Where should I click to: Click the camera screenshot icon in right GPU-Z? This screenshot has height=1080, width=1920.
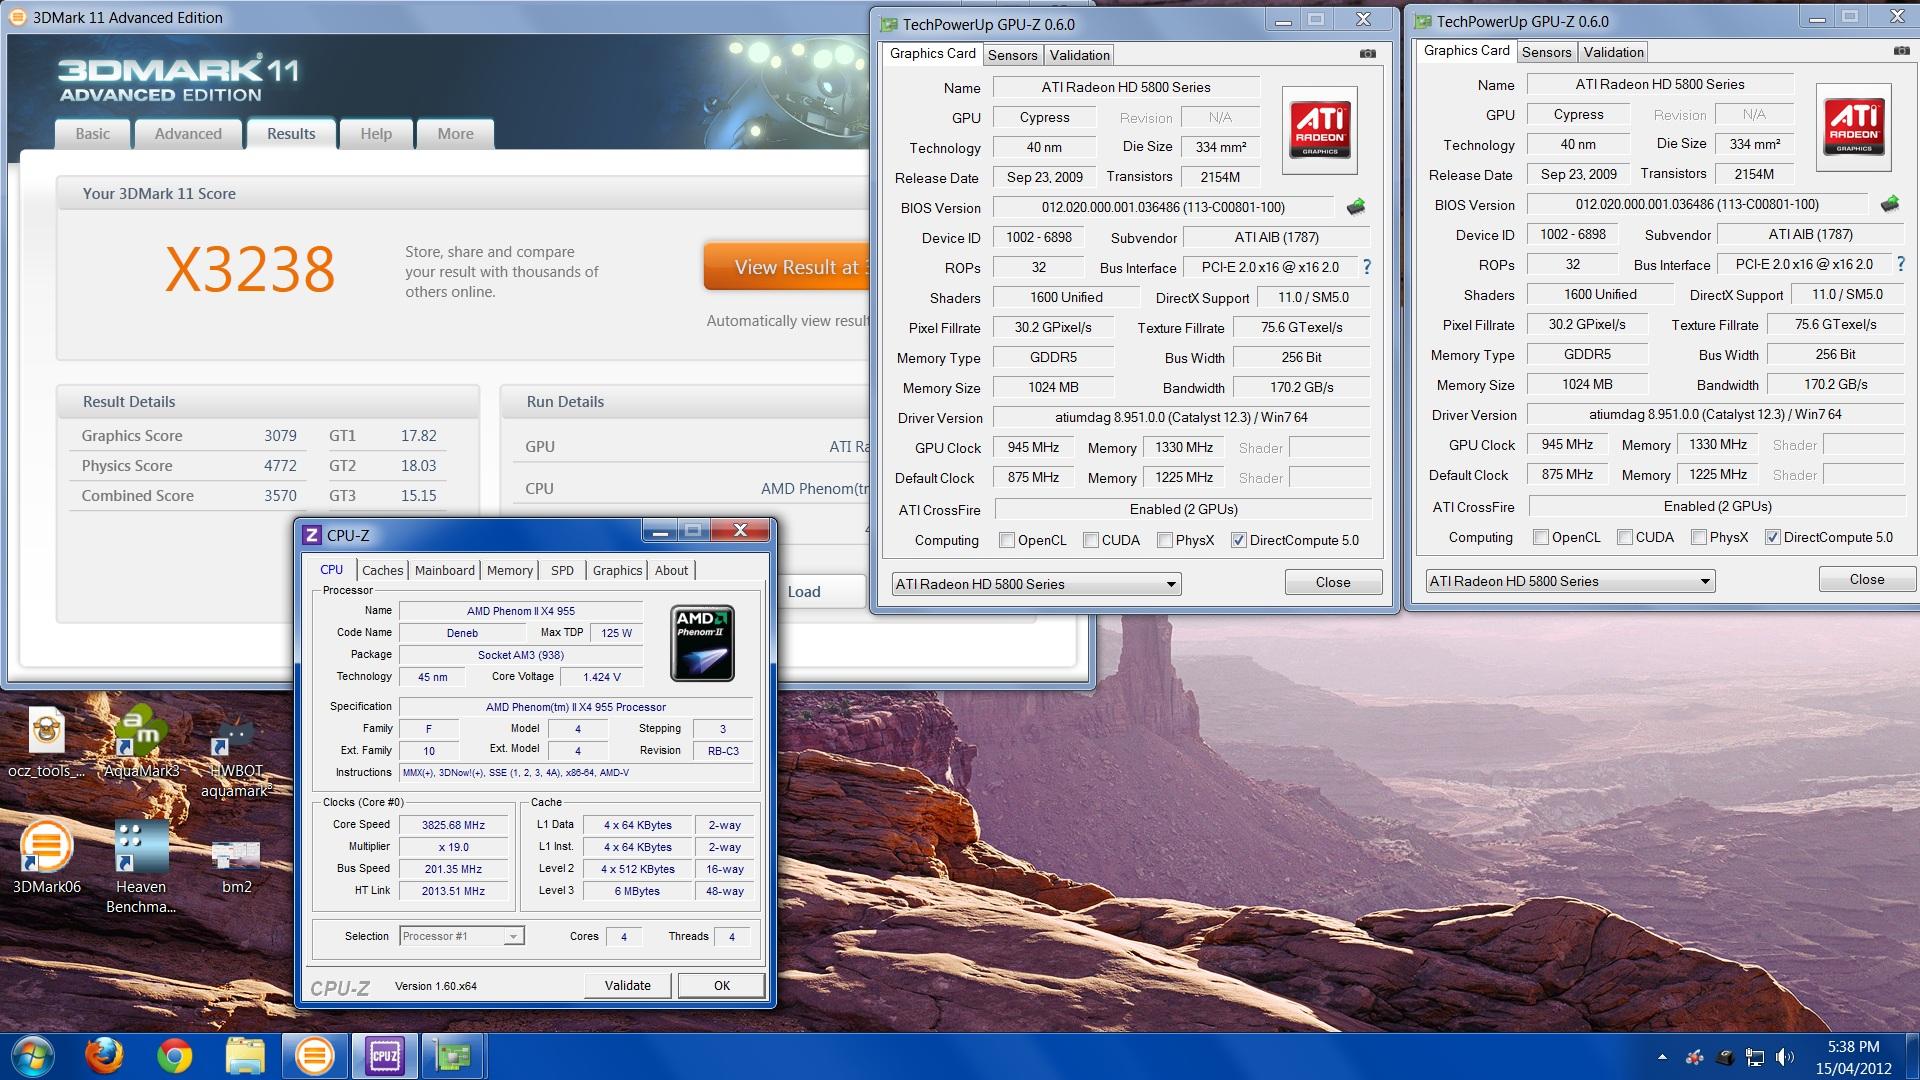(x=1902, y=51)
